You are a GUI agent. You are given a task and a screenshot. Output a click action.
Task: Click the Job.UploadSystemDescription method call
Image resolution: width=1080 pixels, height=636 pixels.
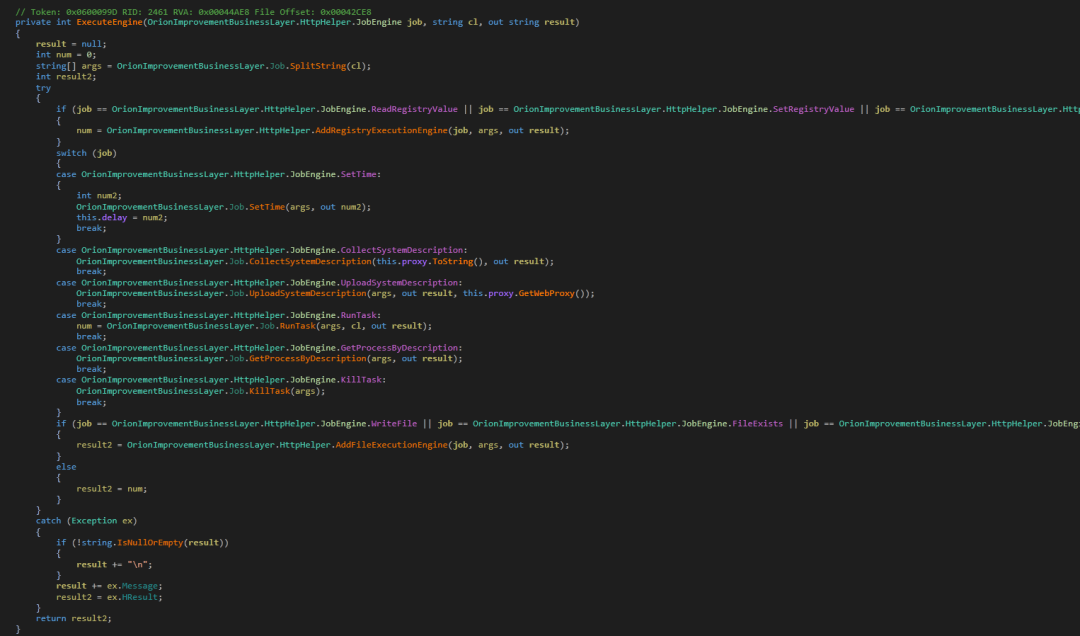point(308,294)
